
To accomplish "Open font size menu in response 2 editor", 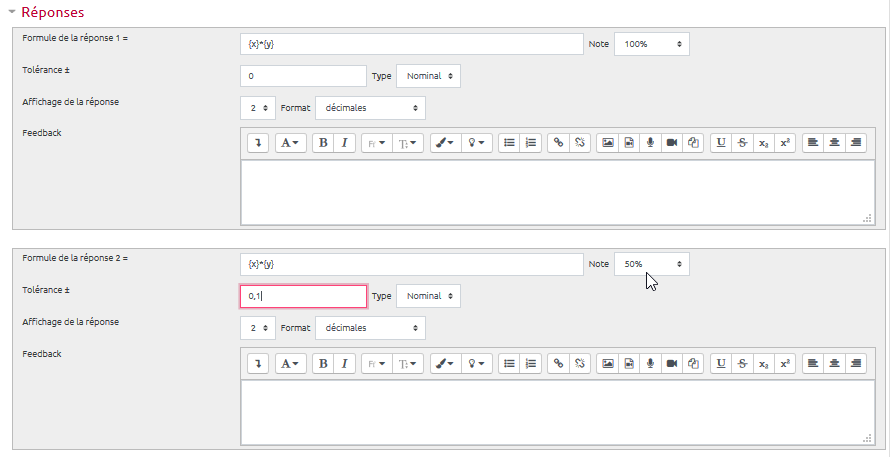I will (410, 364).
